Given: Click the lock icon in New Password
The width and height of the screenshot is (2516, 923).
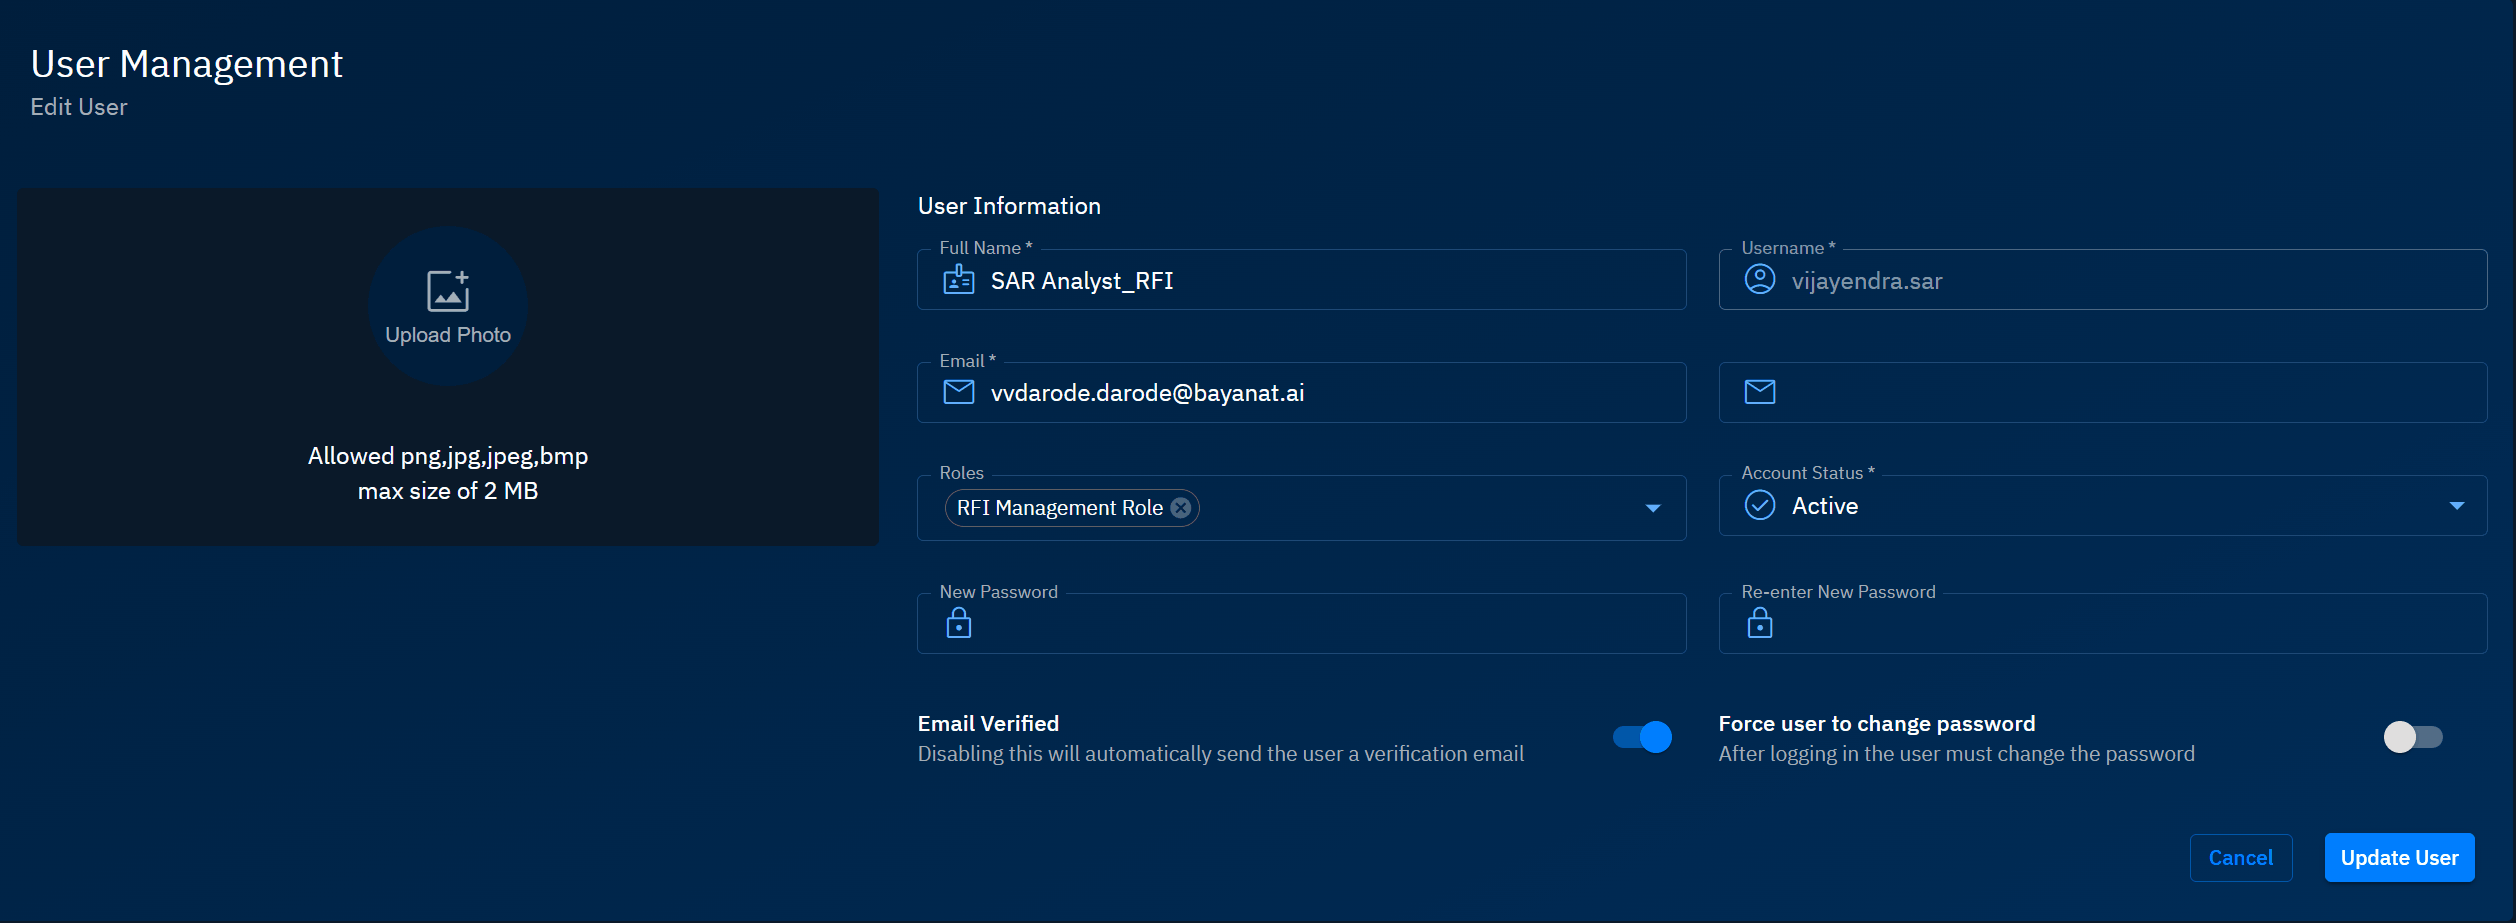Looking at the screenshot, I should click(958, 623).
